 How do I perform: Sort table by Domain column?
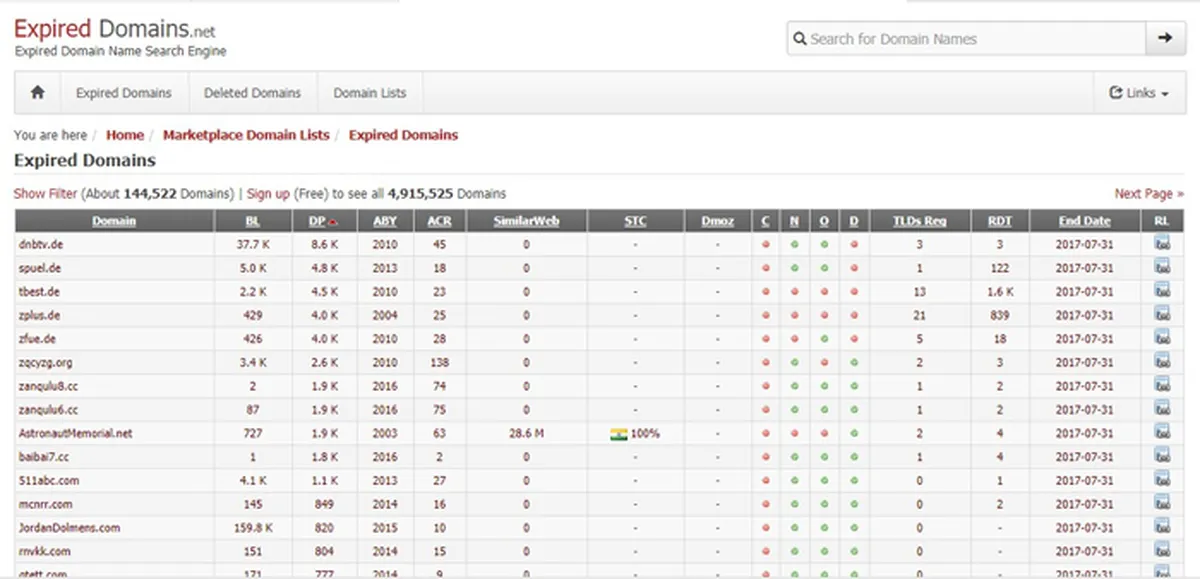pos(114,221)
